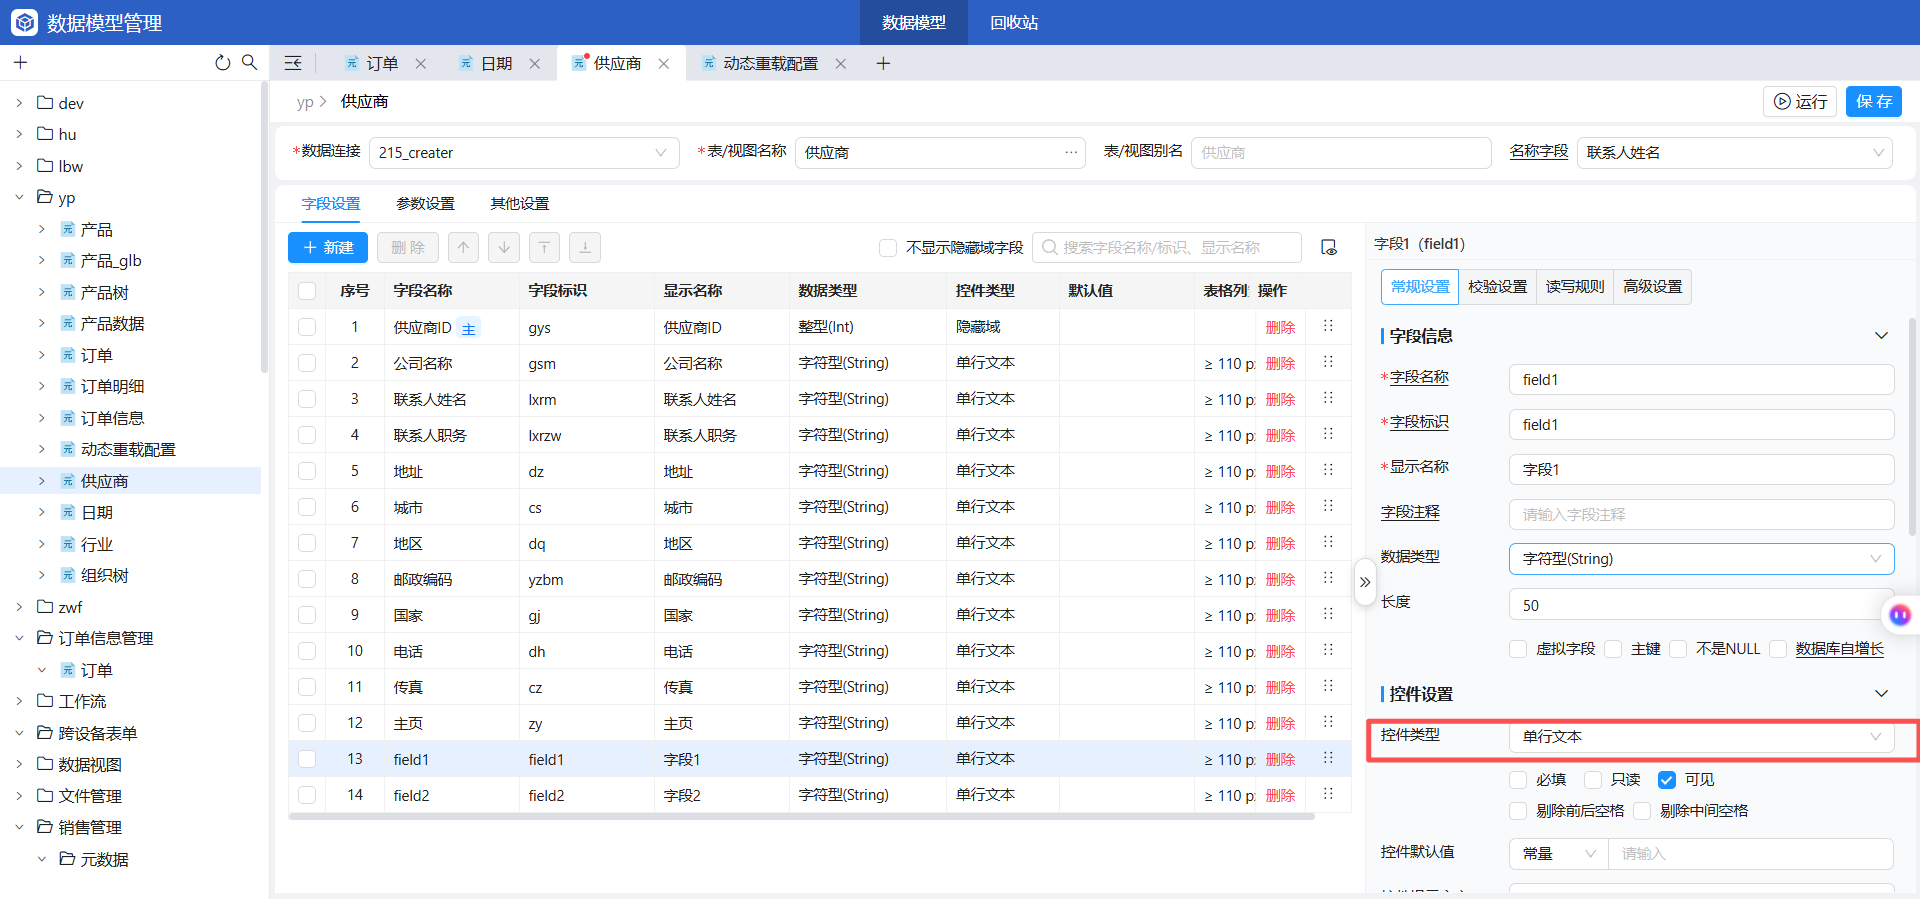
Task: Open the 其他设置 tab
Action: 519,204
